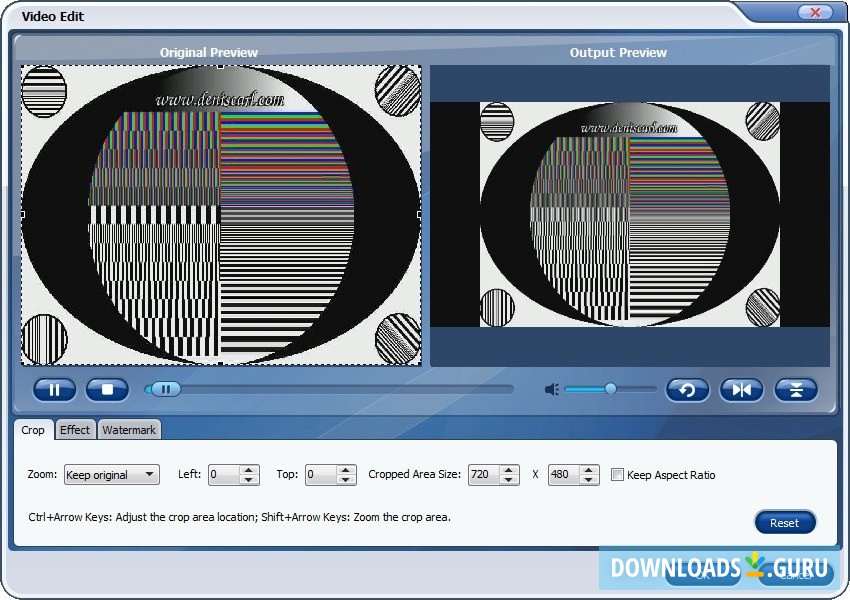
Task: Mute the preview audio speaker icon
Action: pyautogui.click(x=551, y=389)
